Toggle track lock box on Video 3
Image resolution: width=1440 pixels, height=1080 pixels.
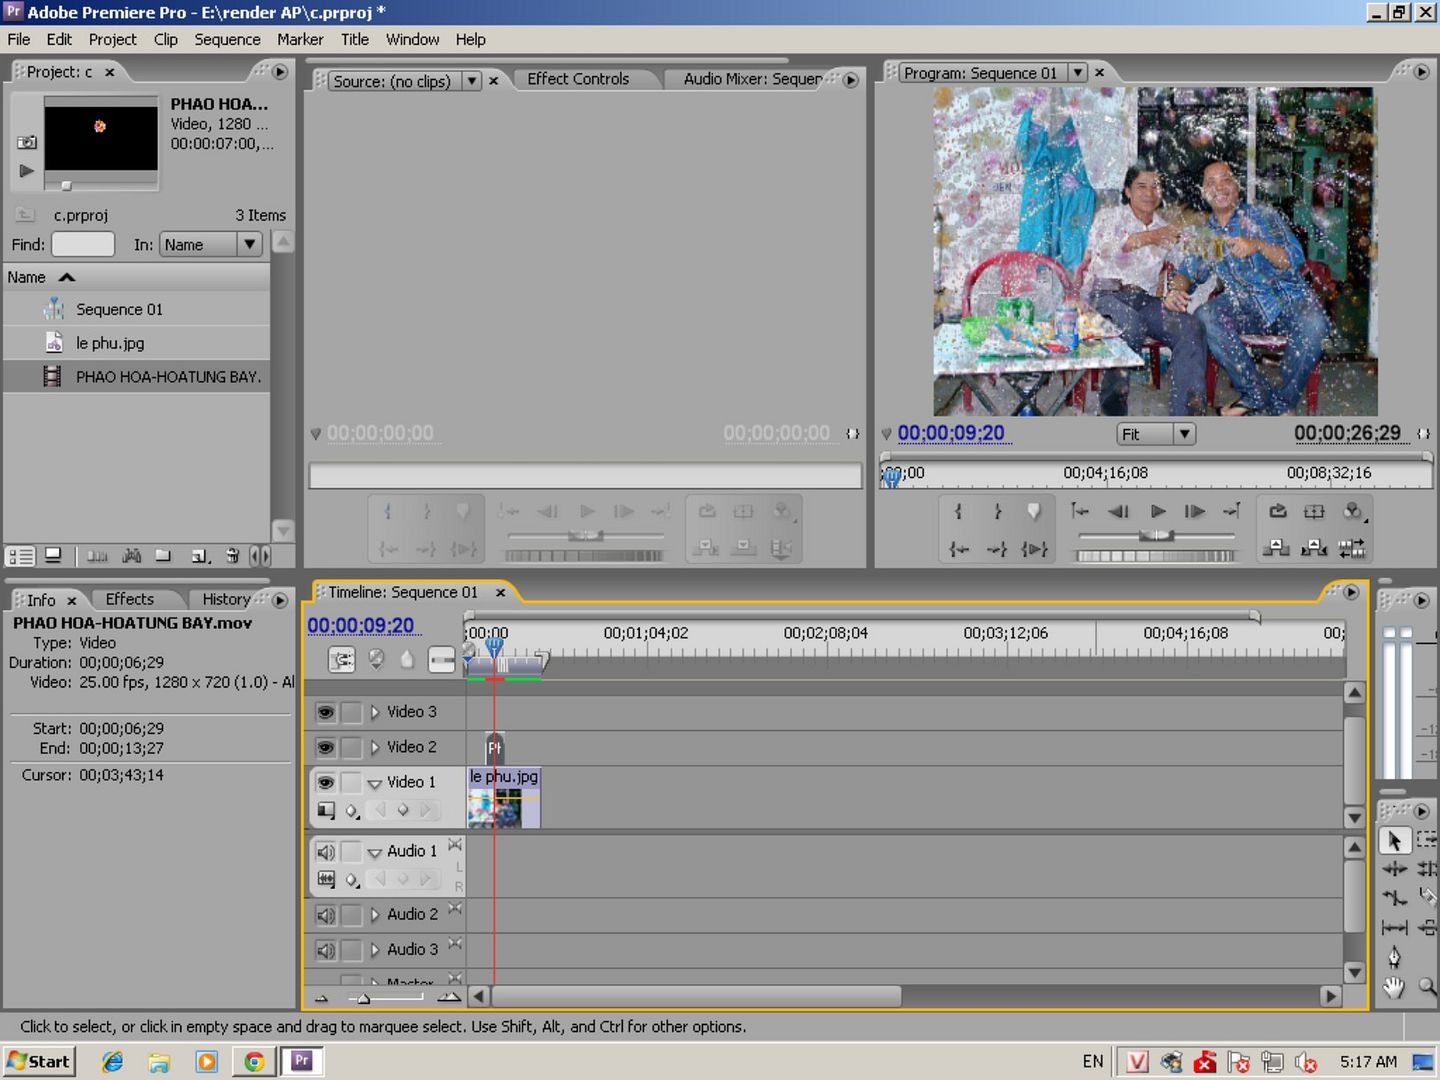[351, 712]
